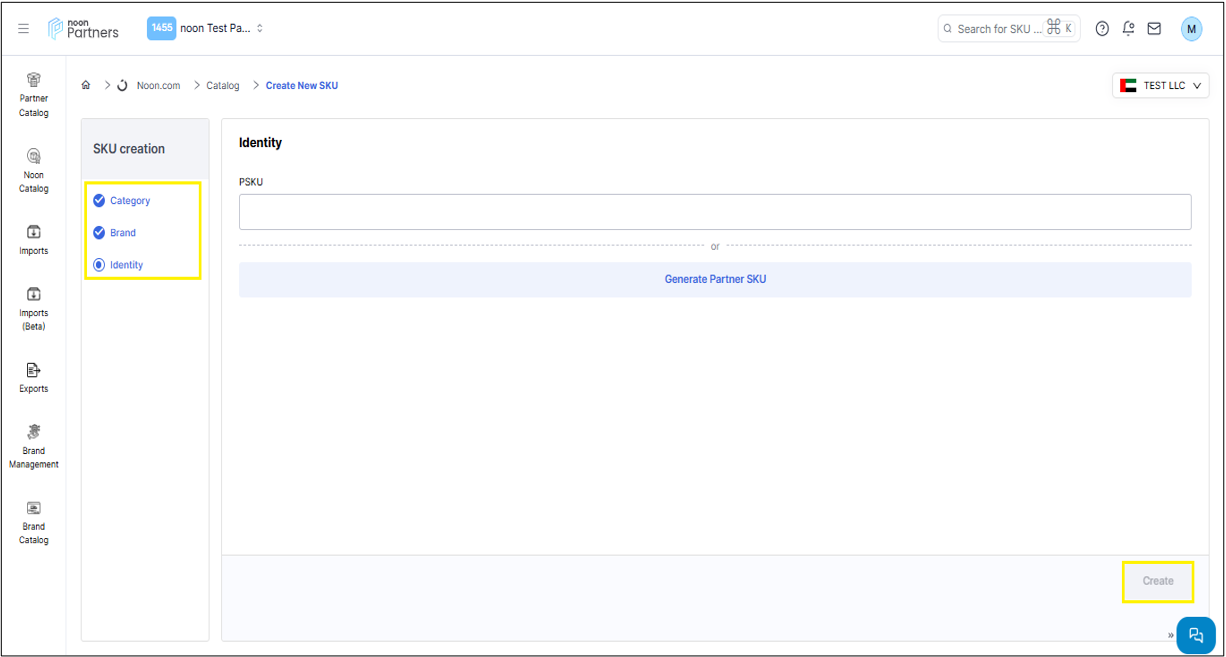
Task: Open the user avatar M menu
Action: pos(1191,29)
